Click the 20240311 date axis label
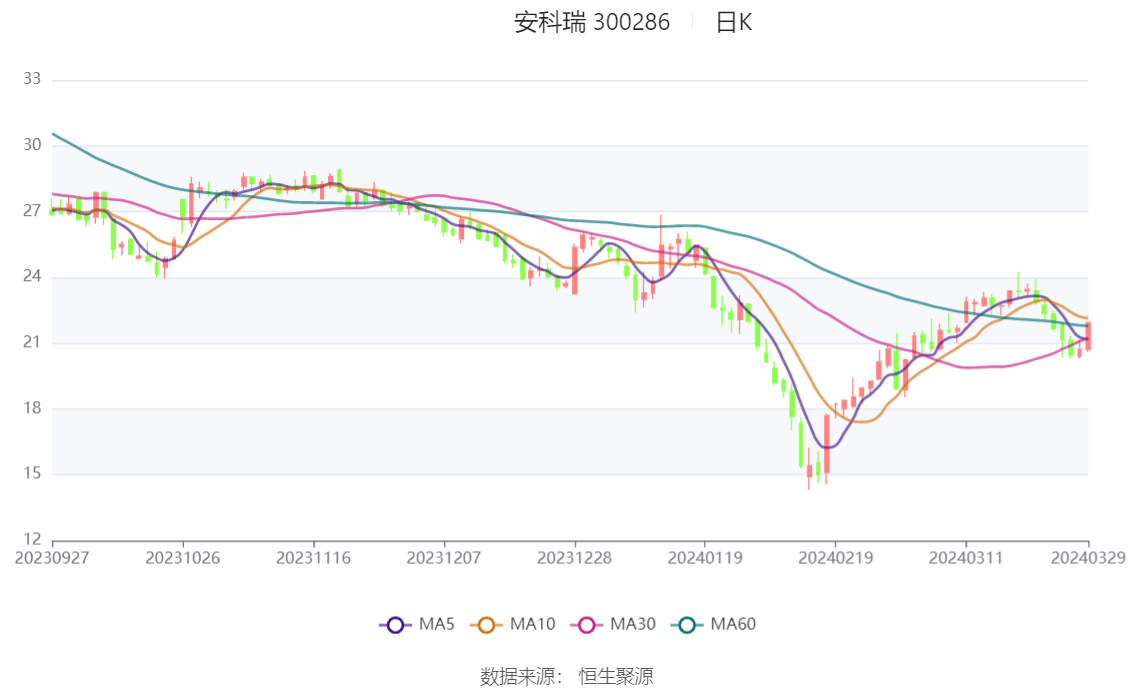 tap(965, 558)
